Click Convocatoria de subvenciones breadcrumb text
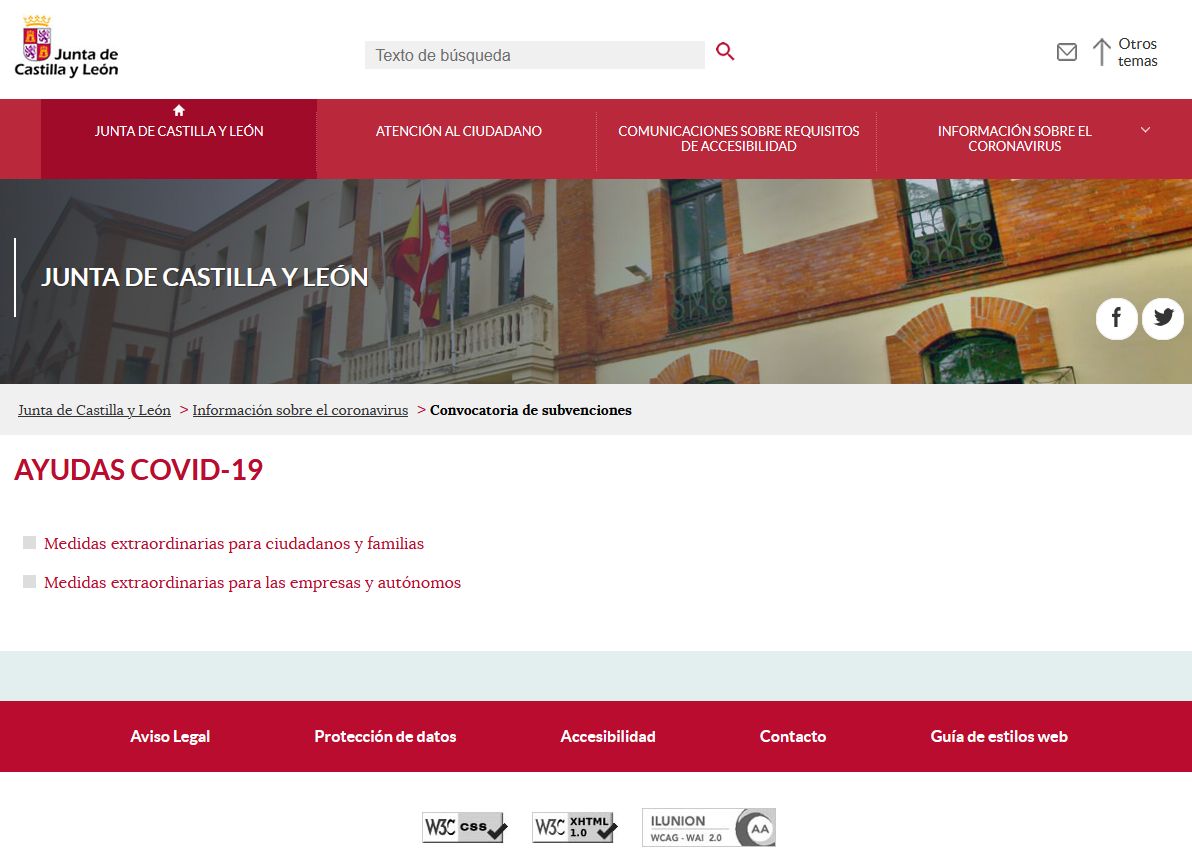Viewport: 1192px width, 863px height. [531, 410]
